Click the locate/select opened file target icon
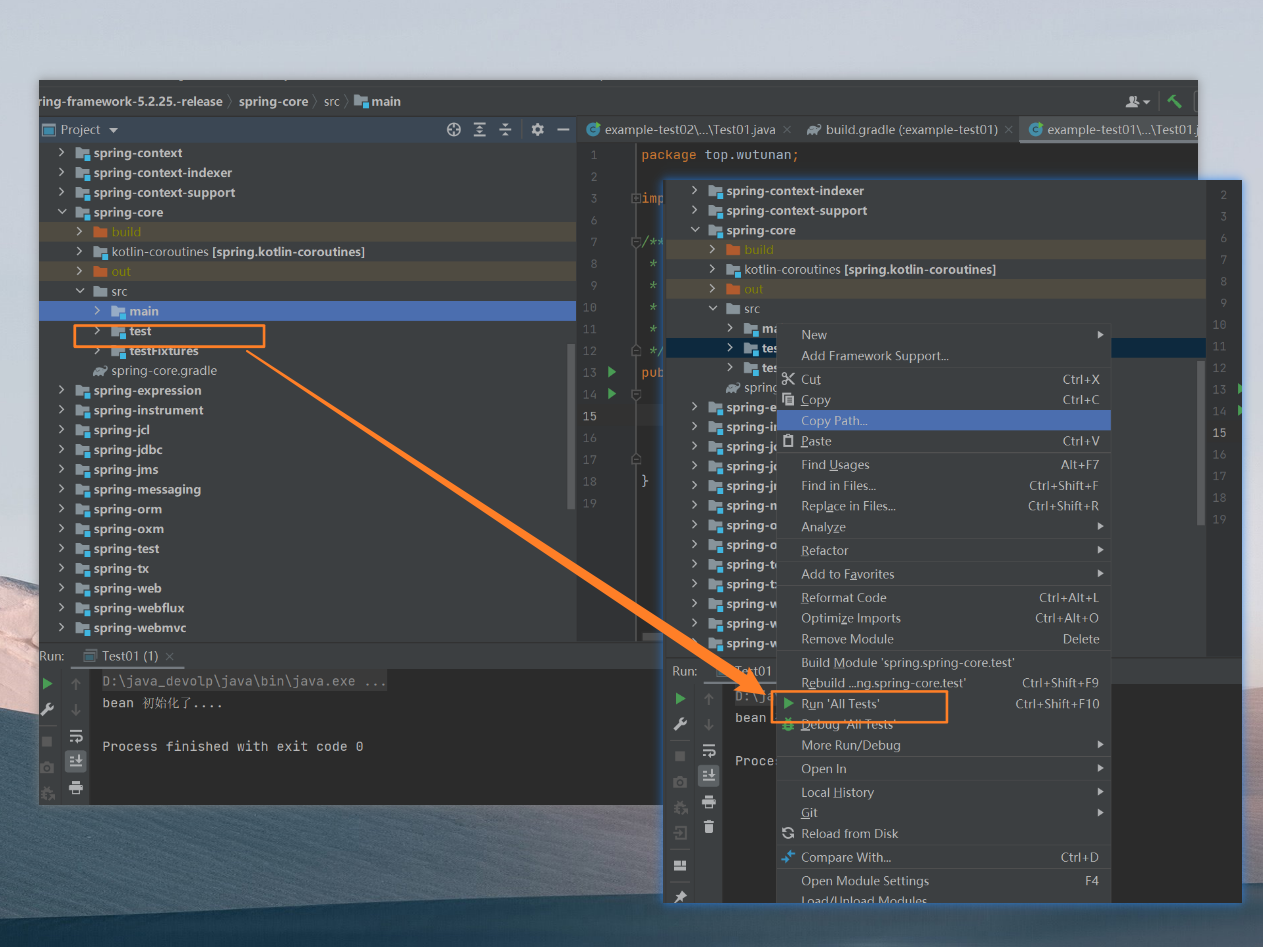Screen dimensions: 1263x947 click(x=454, y=130)
